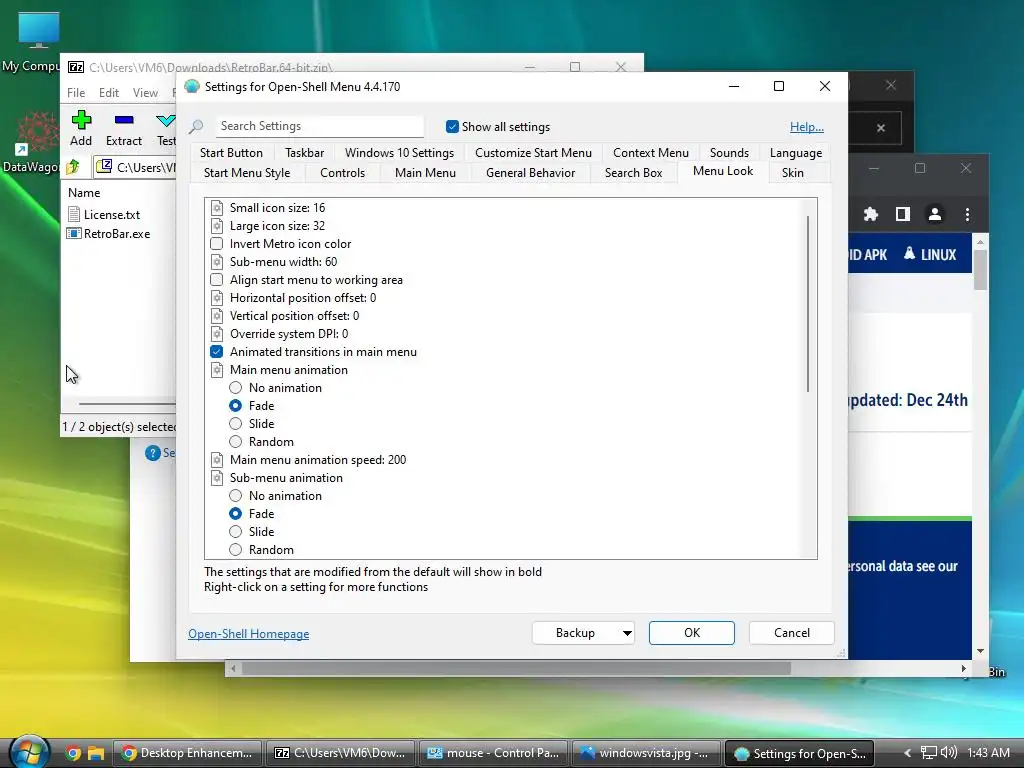This screenshot has width=1024, height=768.
Task: Open File Explorer from the taskbar
Action: pos(96,753)
